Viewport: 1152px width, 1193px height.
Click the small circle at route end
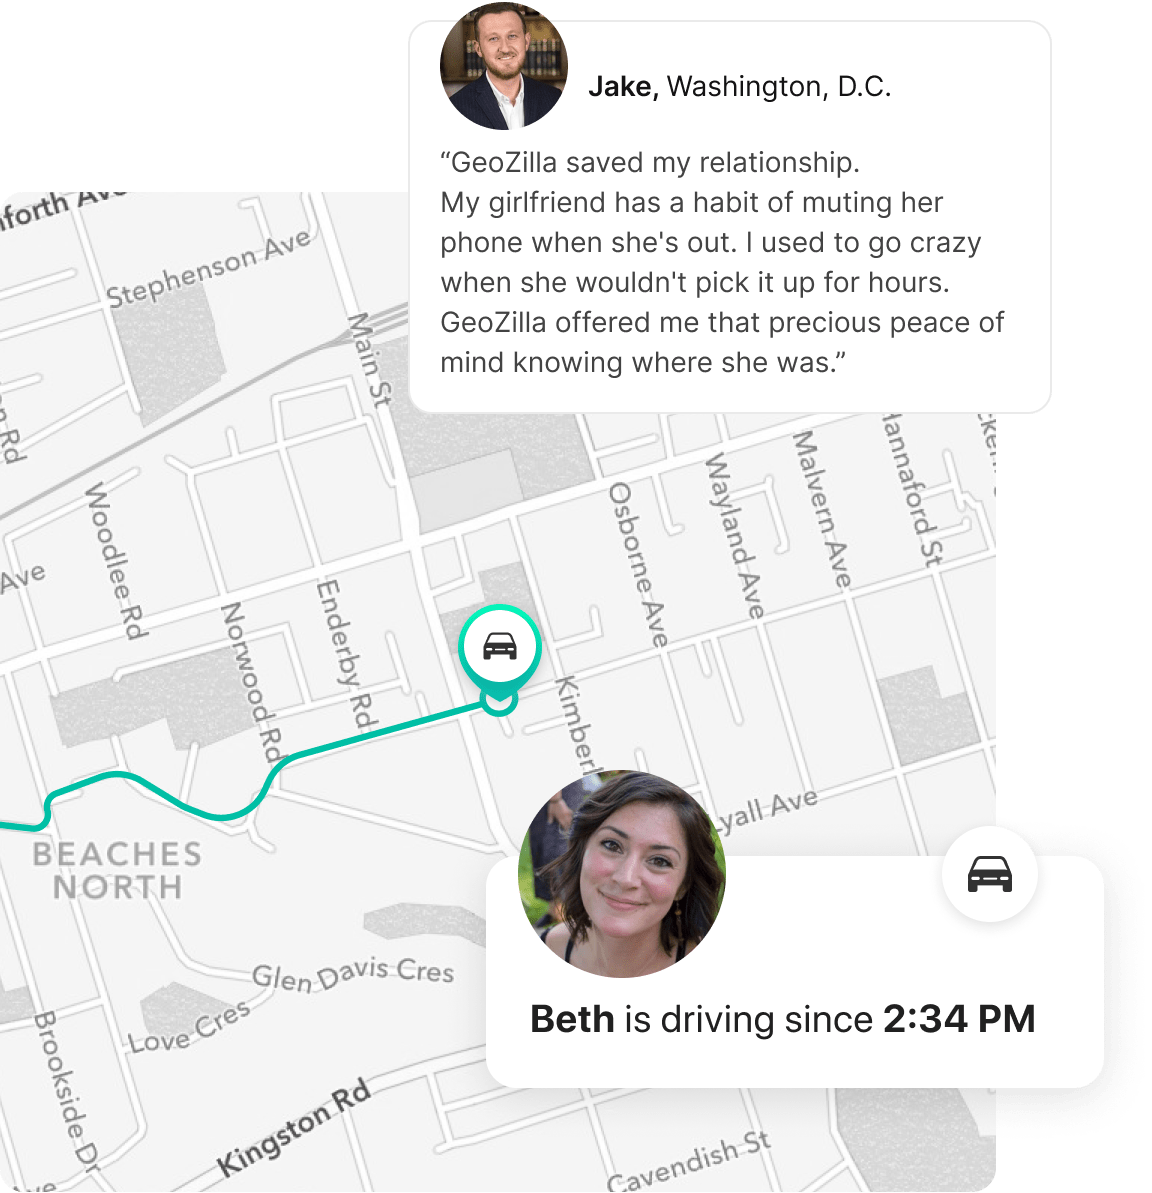499,702
